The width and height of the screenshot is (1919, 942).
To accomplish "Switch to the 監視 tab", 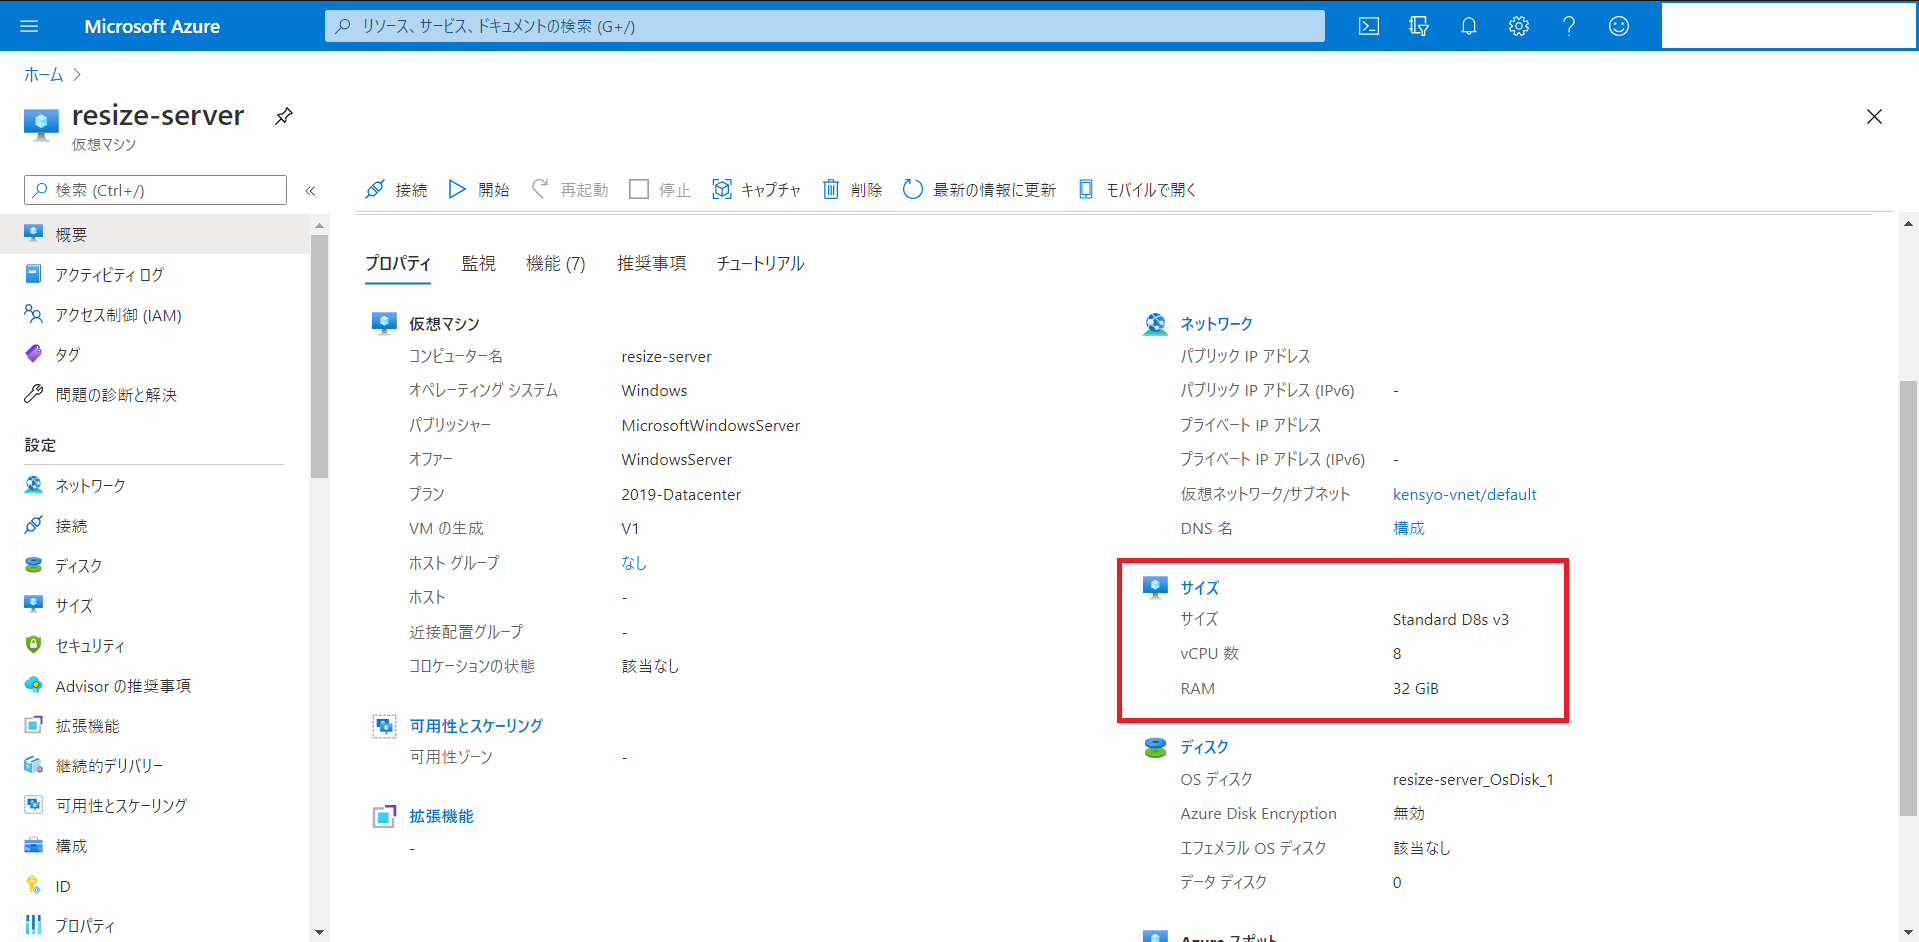I will pos(478,263).
